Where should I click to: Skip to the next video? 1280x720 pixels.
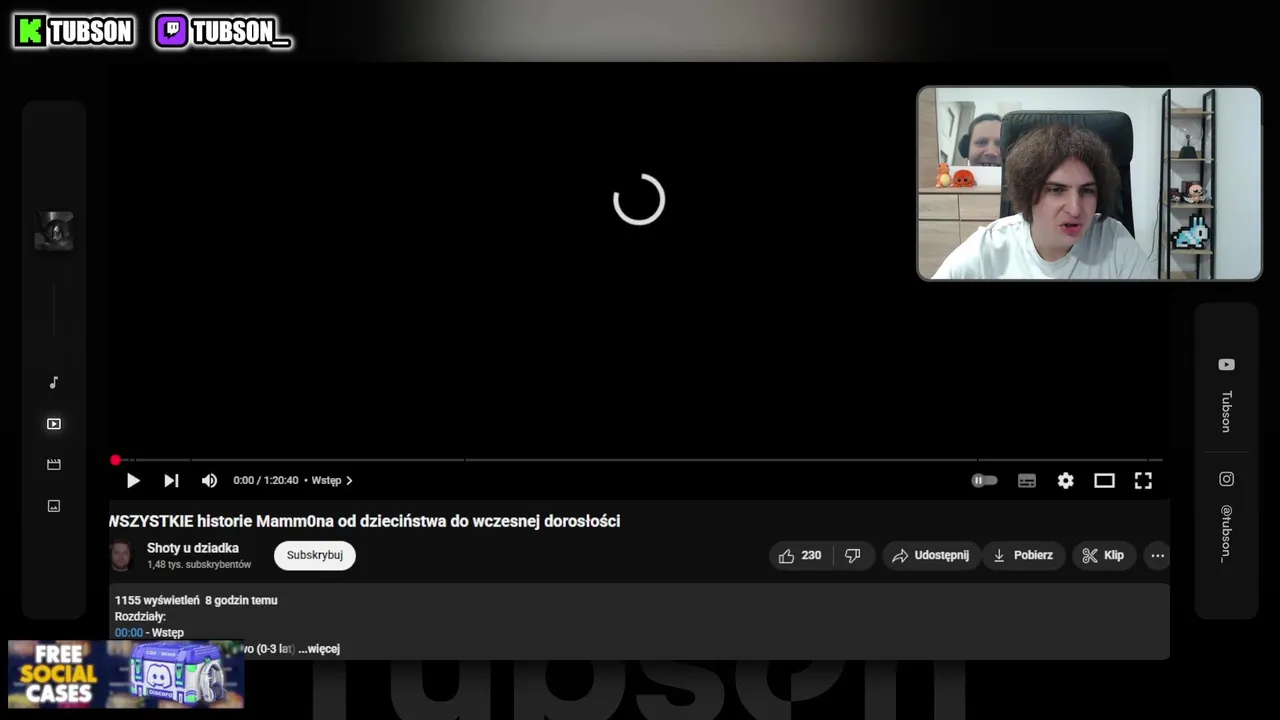point(171,481)
